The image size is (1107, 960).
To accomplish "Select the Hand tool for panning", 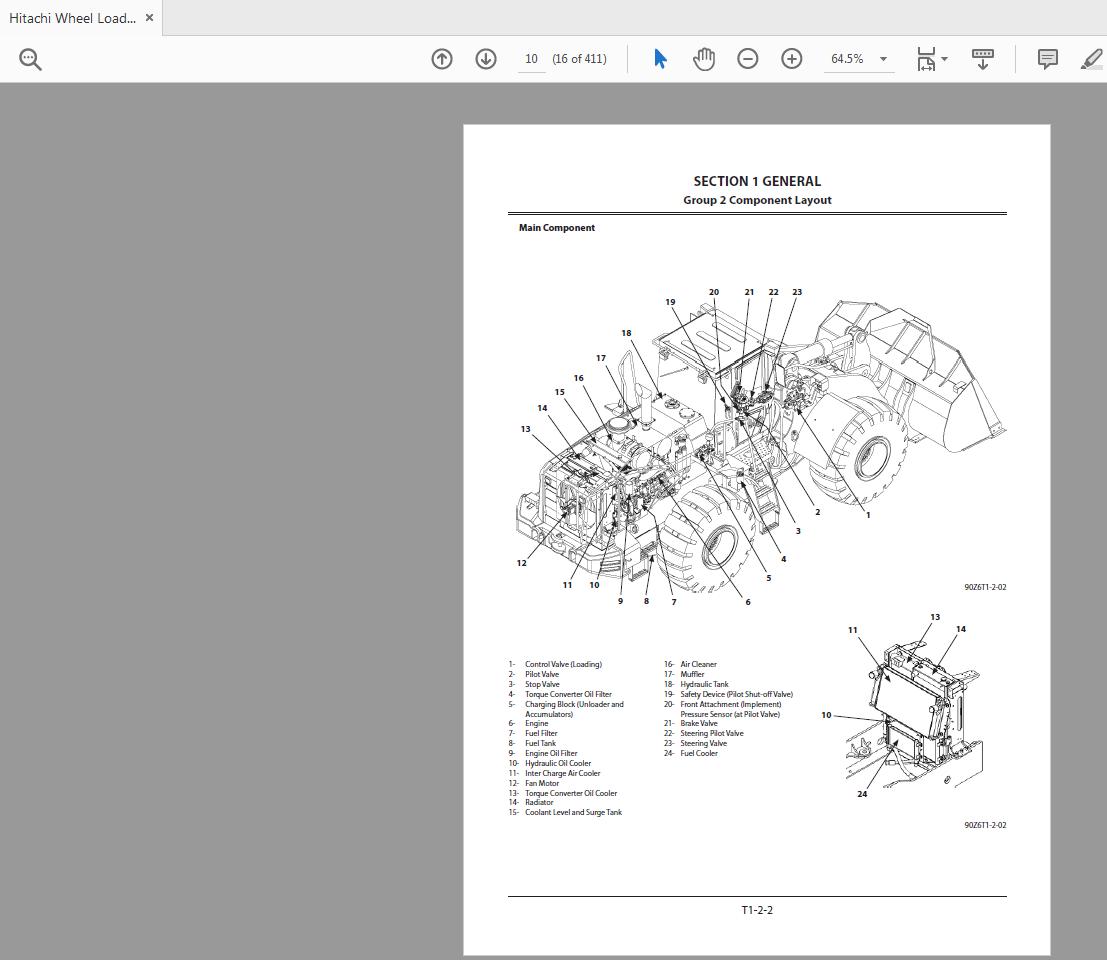I will pos(704,59).
